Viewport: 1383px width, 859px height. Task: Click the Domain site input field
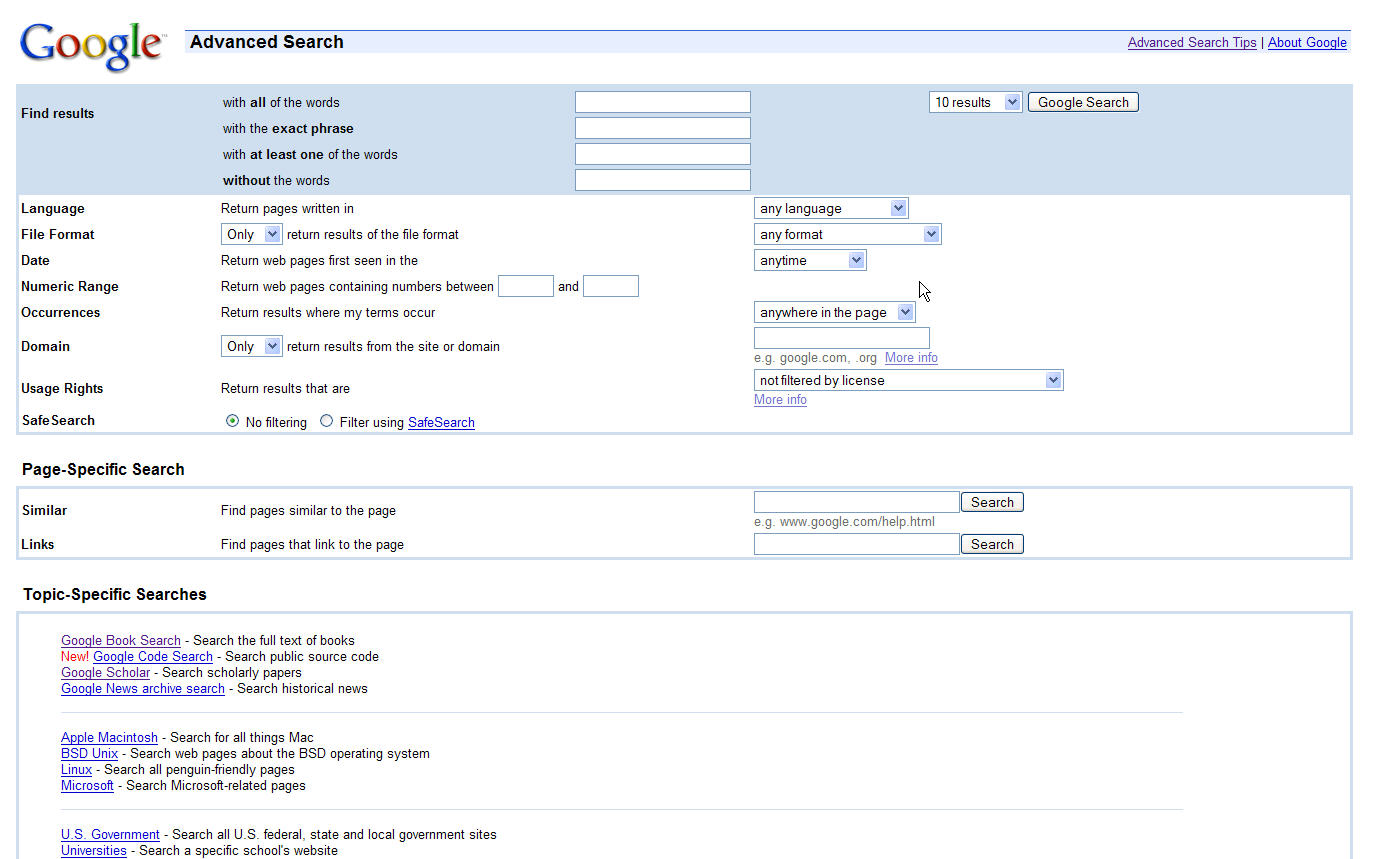click(842, 338)
